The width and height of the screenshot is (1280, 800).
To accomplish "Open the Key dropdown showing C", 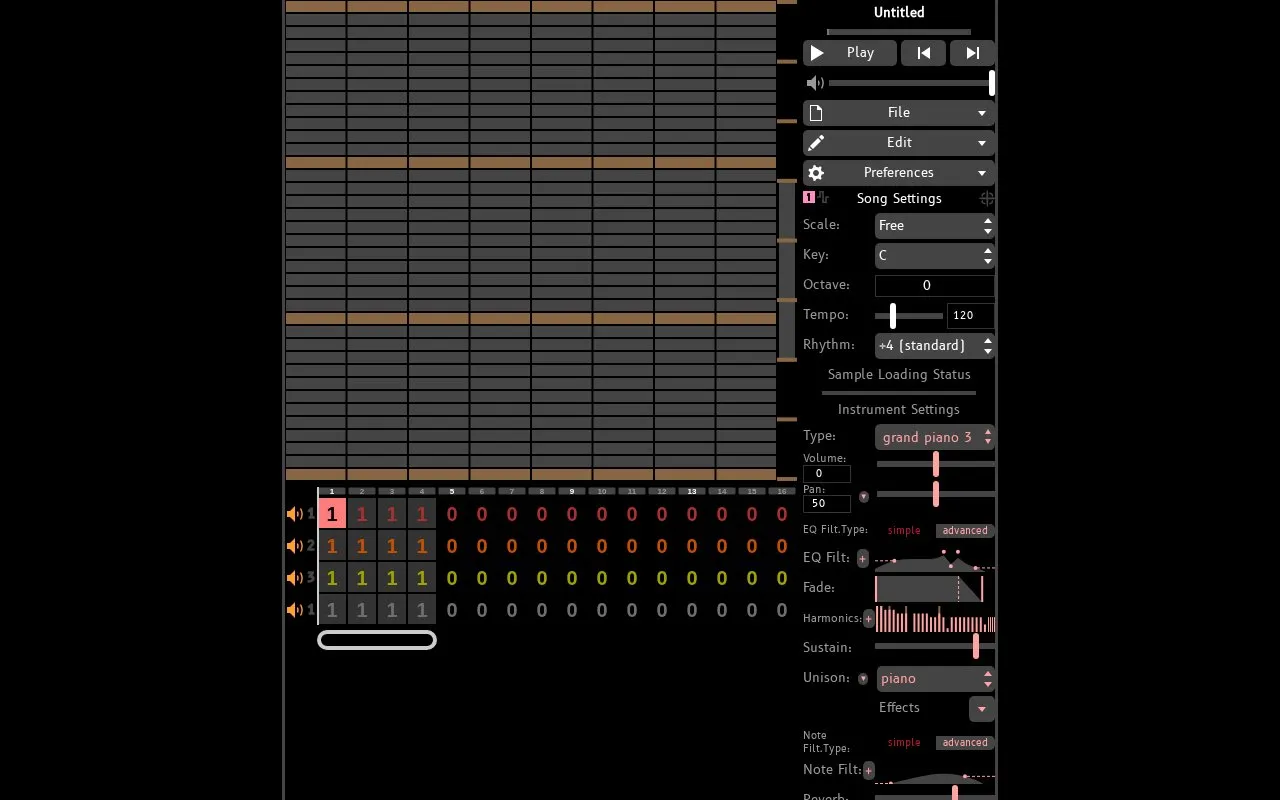I will click(935, 256).
